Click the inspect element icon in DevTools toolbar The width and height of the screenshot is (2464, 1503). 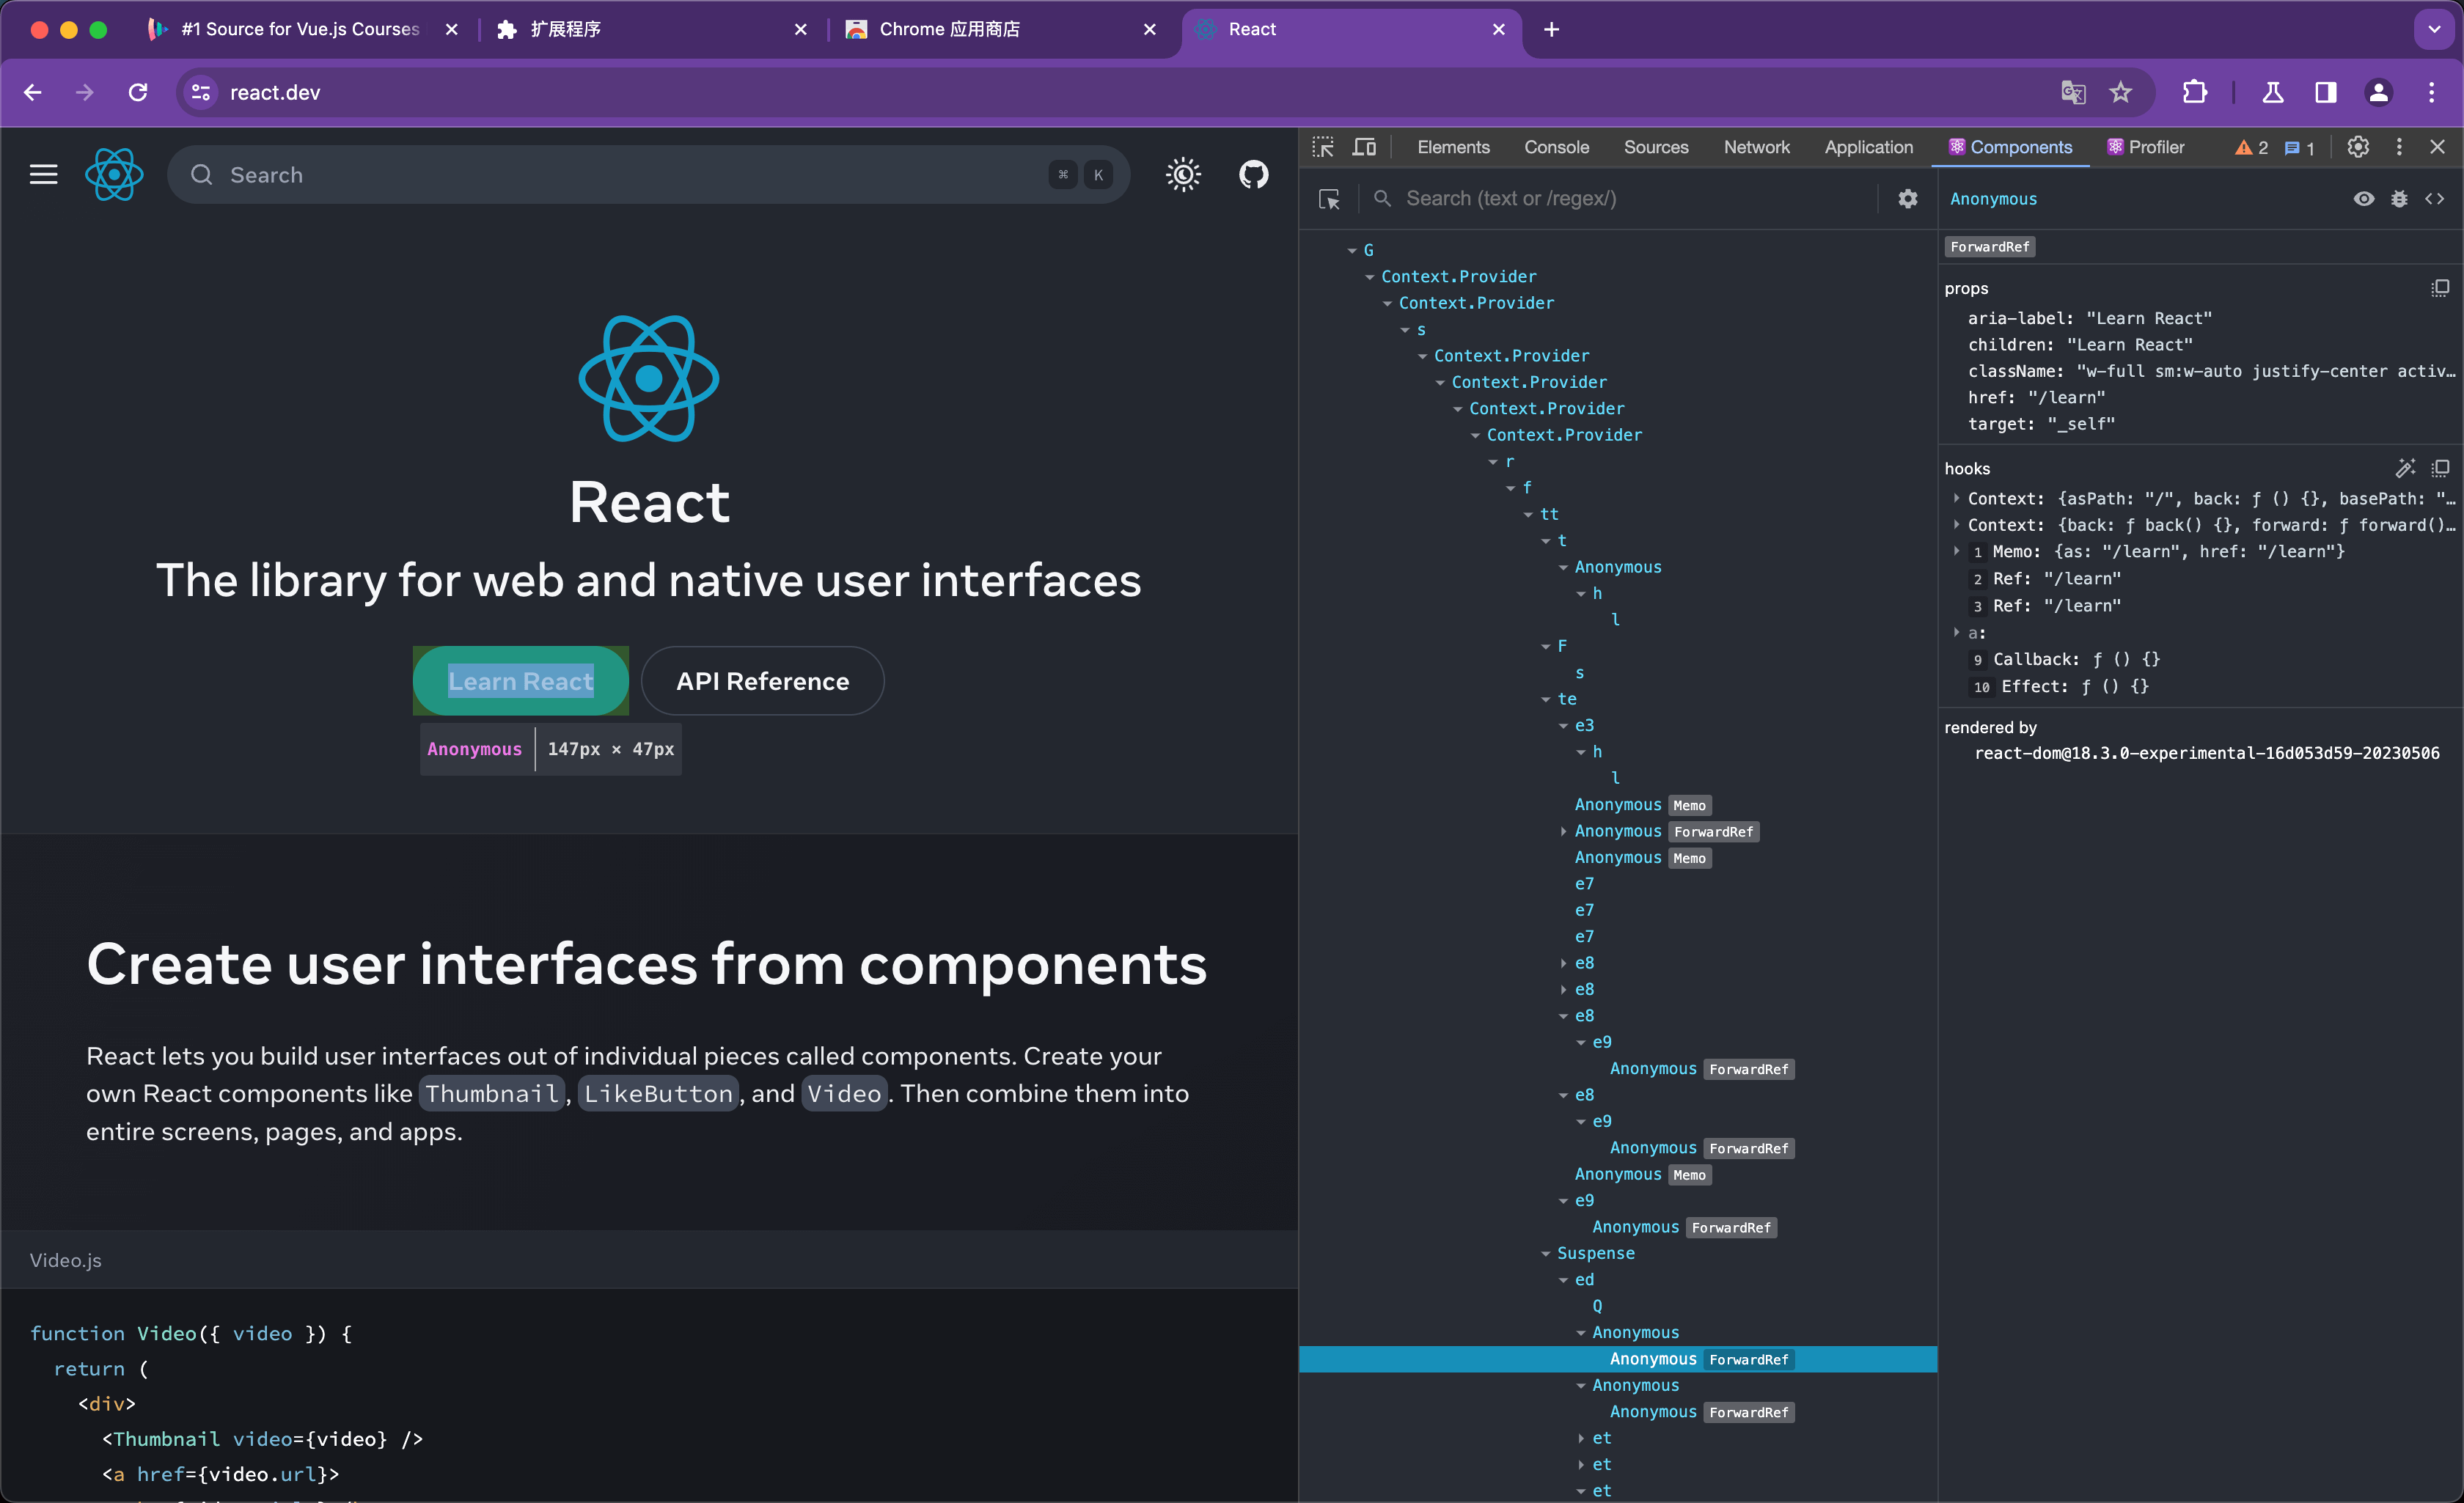pos(1325,146)
